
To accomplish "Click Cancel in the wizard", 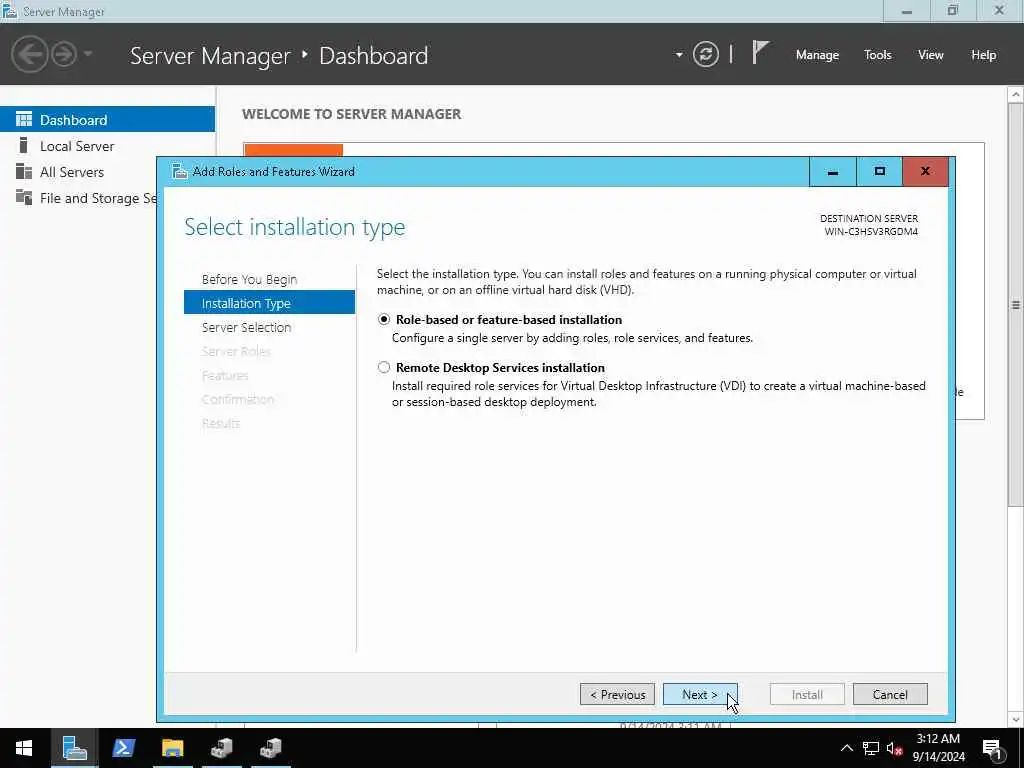I will [889, 694].
